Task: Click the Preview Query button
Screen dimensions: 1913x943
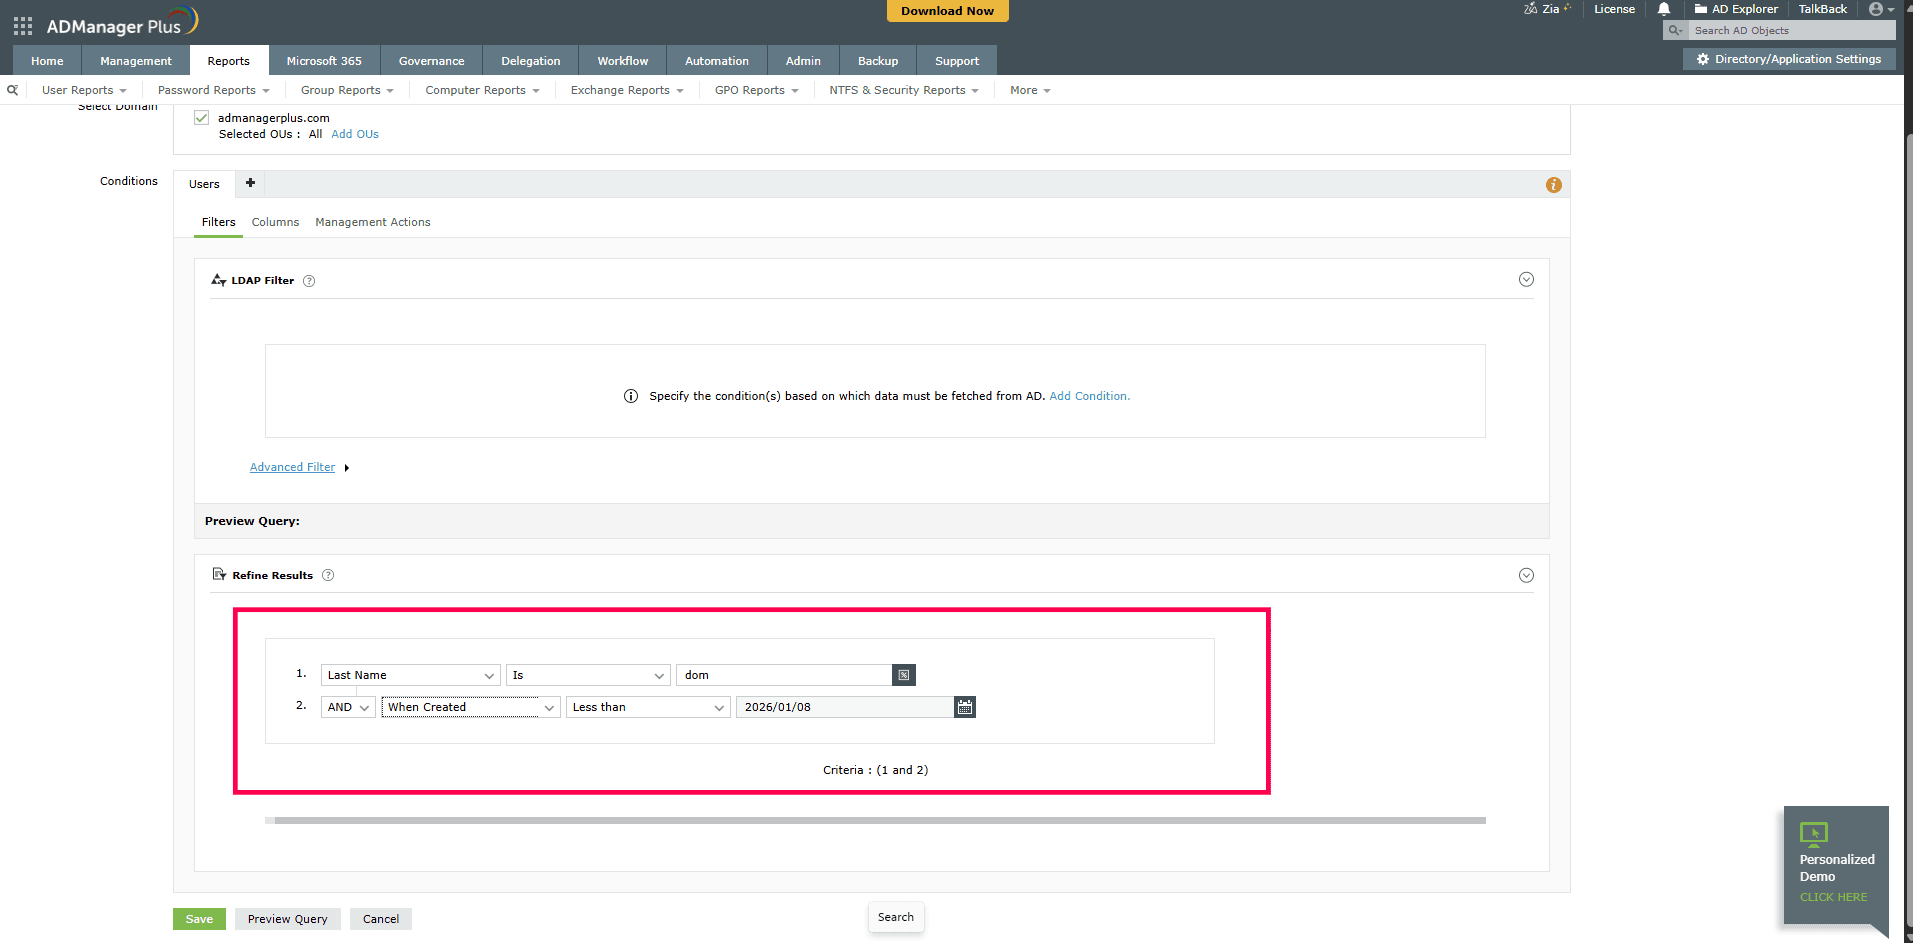Action: pos(288,919)
